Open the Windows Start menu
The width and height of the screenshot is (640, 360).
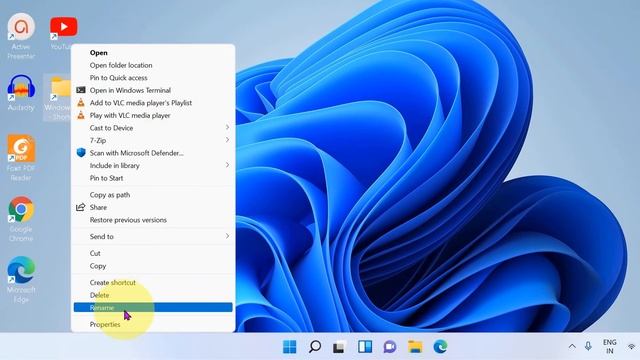(x=289, y=347)
